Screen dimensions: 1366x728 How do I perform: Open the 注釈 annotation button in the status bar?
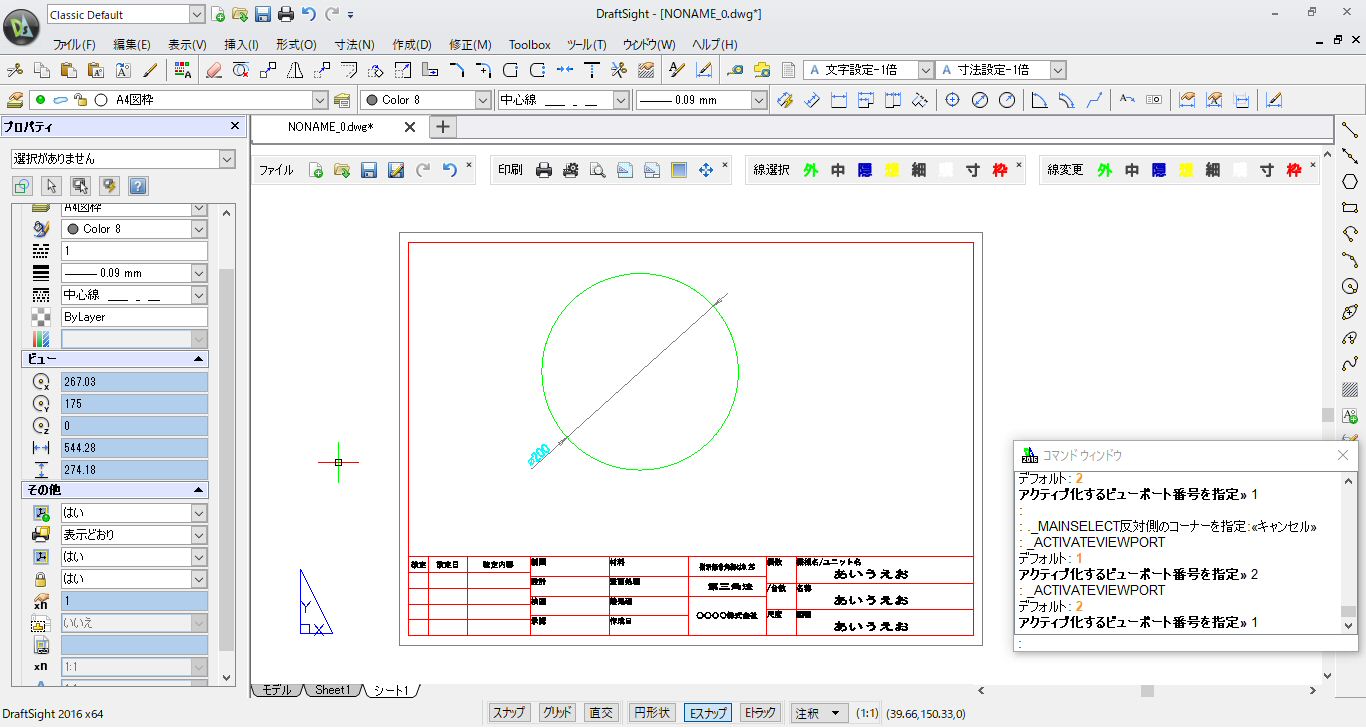pyautogui.click(x=820, y=713)
